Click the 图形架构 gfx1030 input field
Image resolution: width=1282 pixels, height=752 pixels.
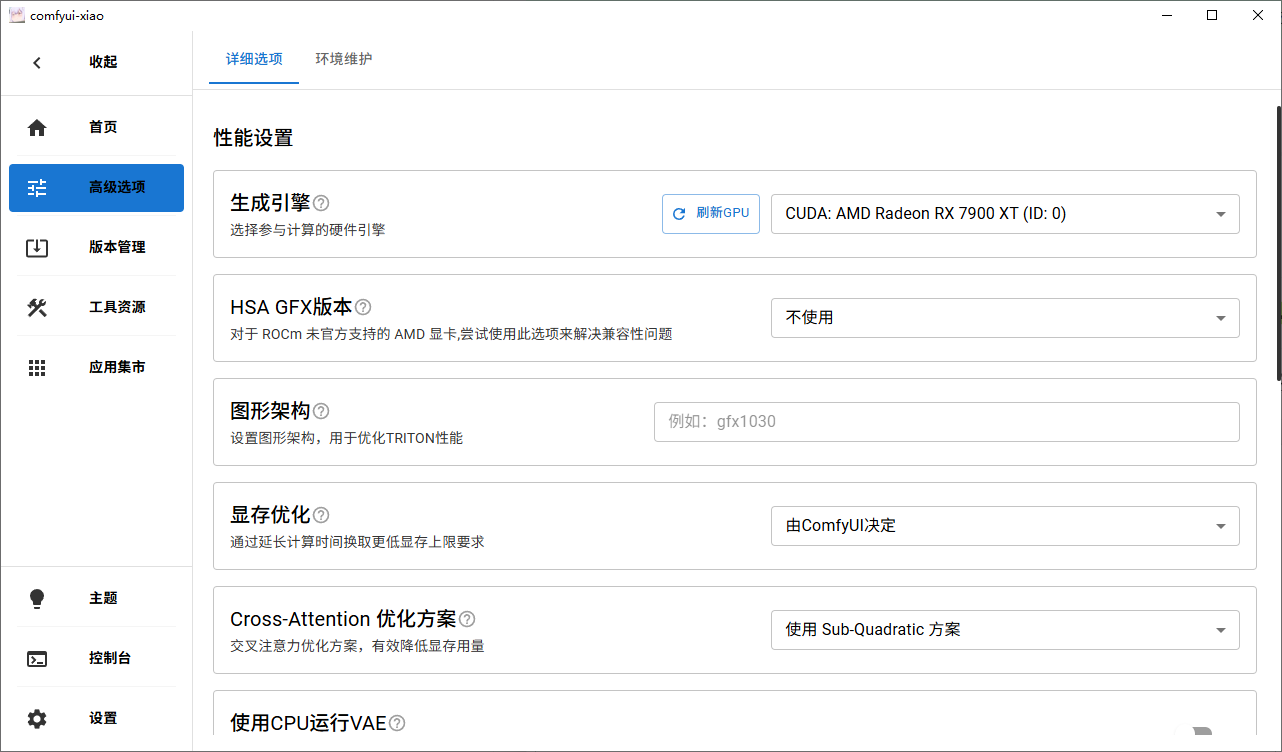pos(946,422)
